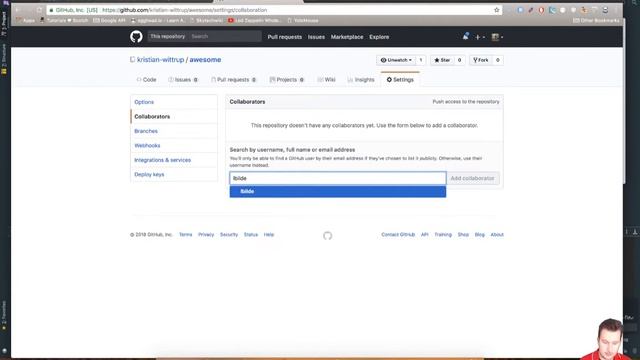Switch to the Pull requests repository tab
This screenshot has height=360, width=640.
click(234, 80)
